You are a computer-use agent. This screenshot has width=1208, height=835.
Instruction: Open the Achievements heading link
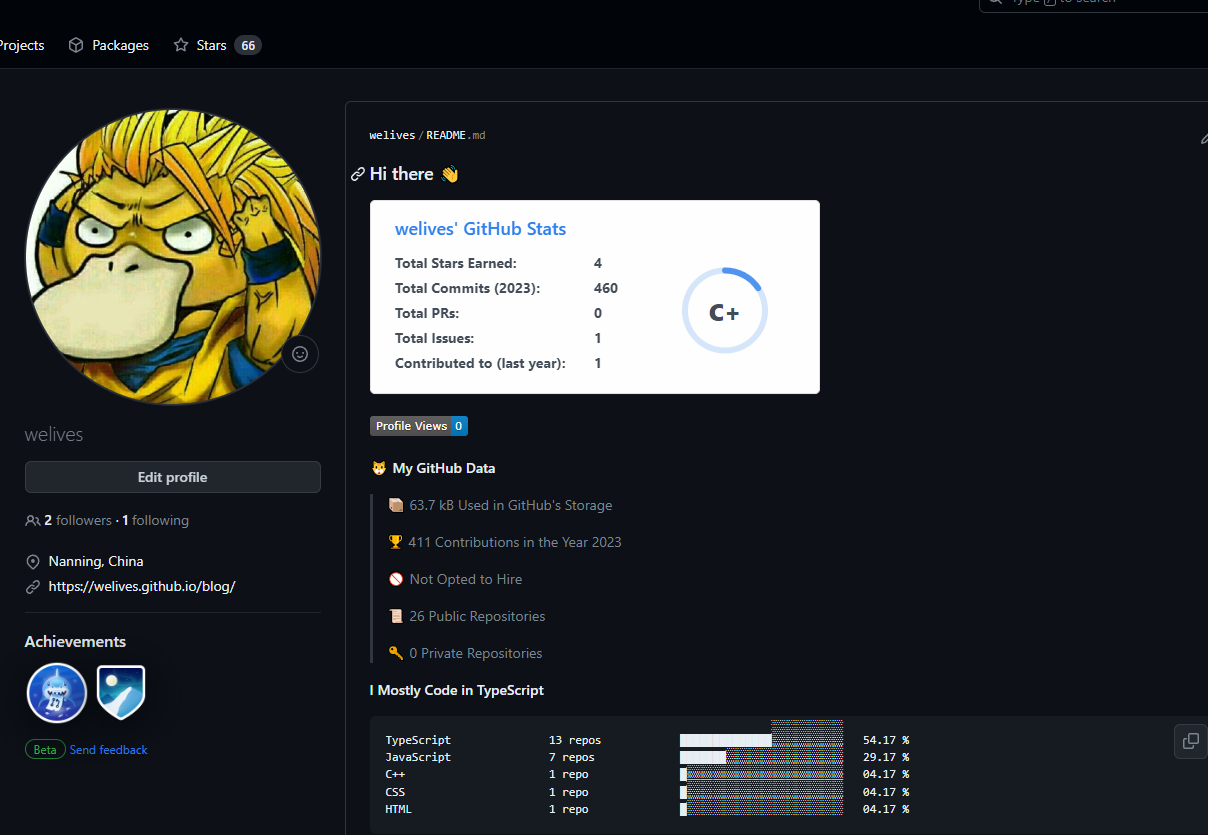coord(75,642)
